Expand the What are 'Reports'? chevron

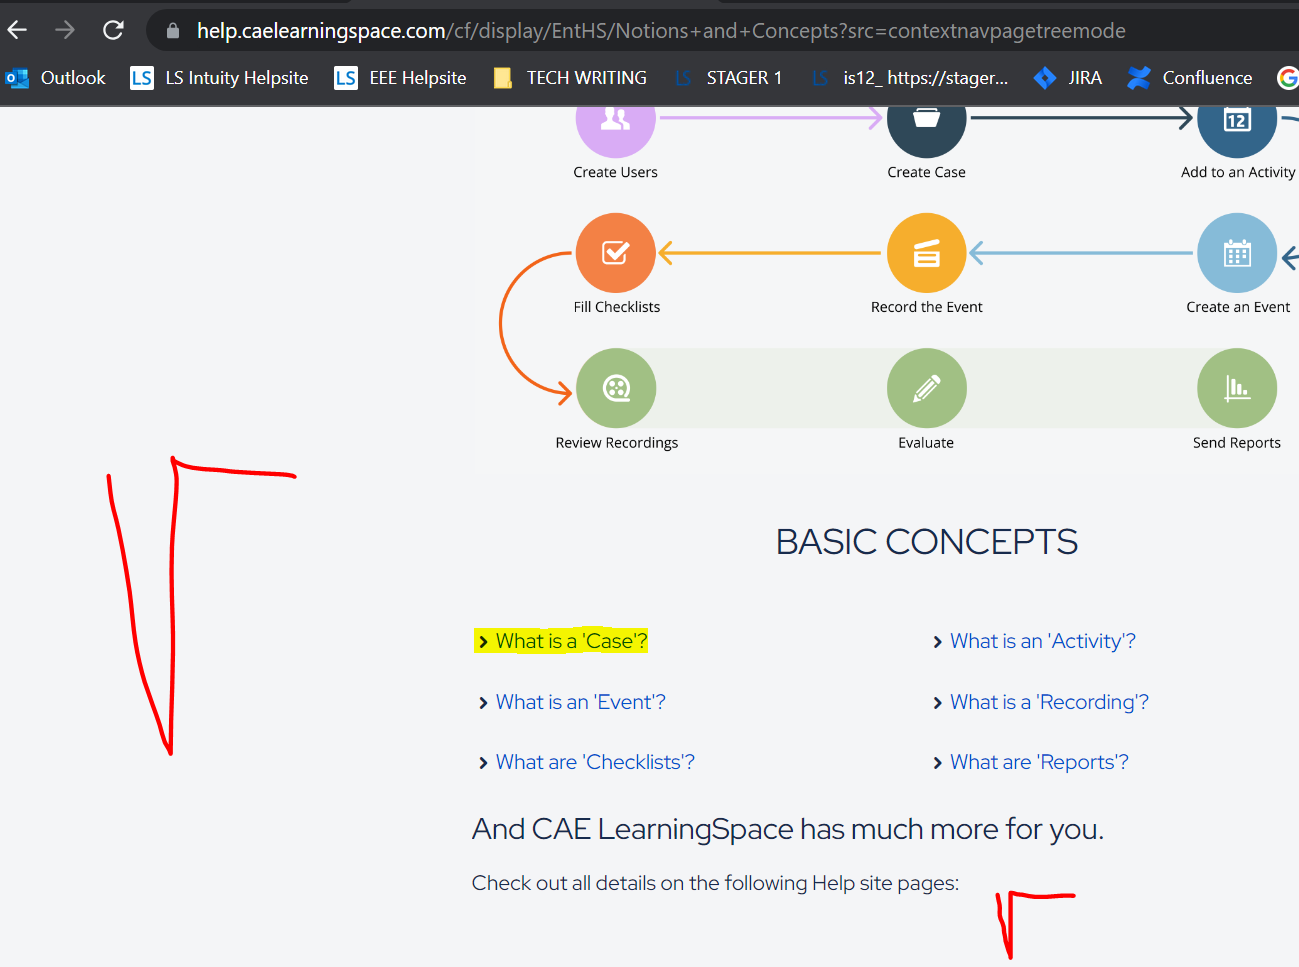click(937, 763)
